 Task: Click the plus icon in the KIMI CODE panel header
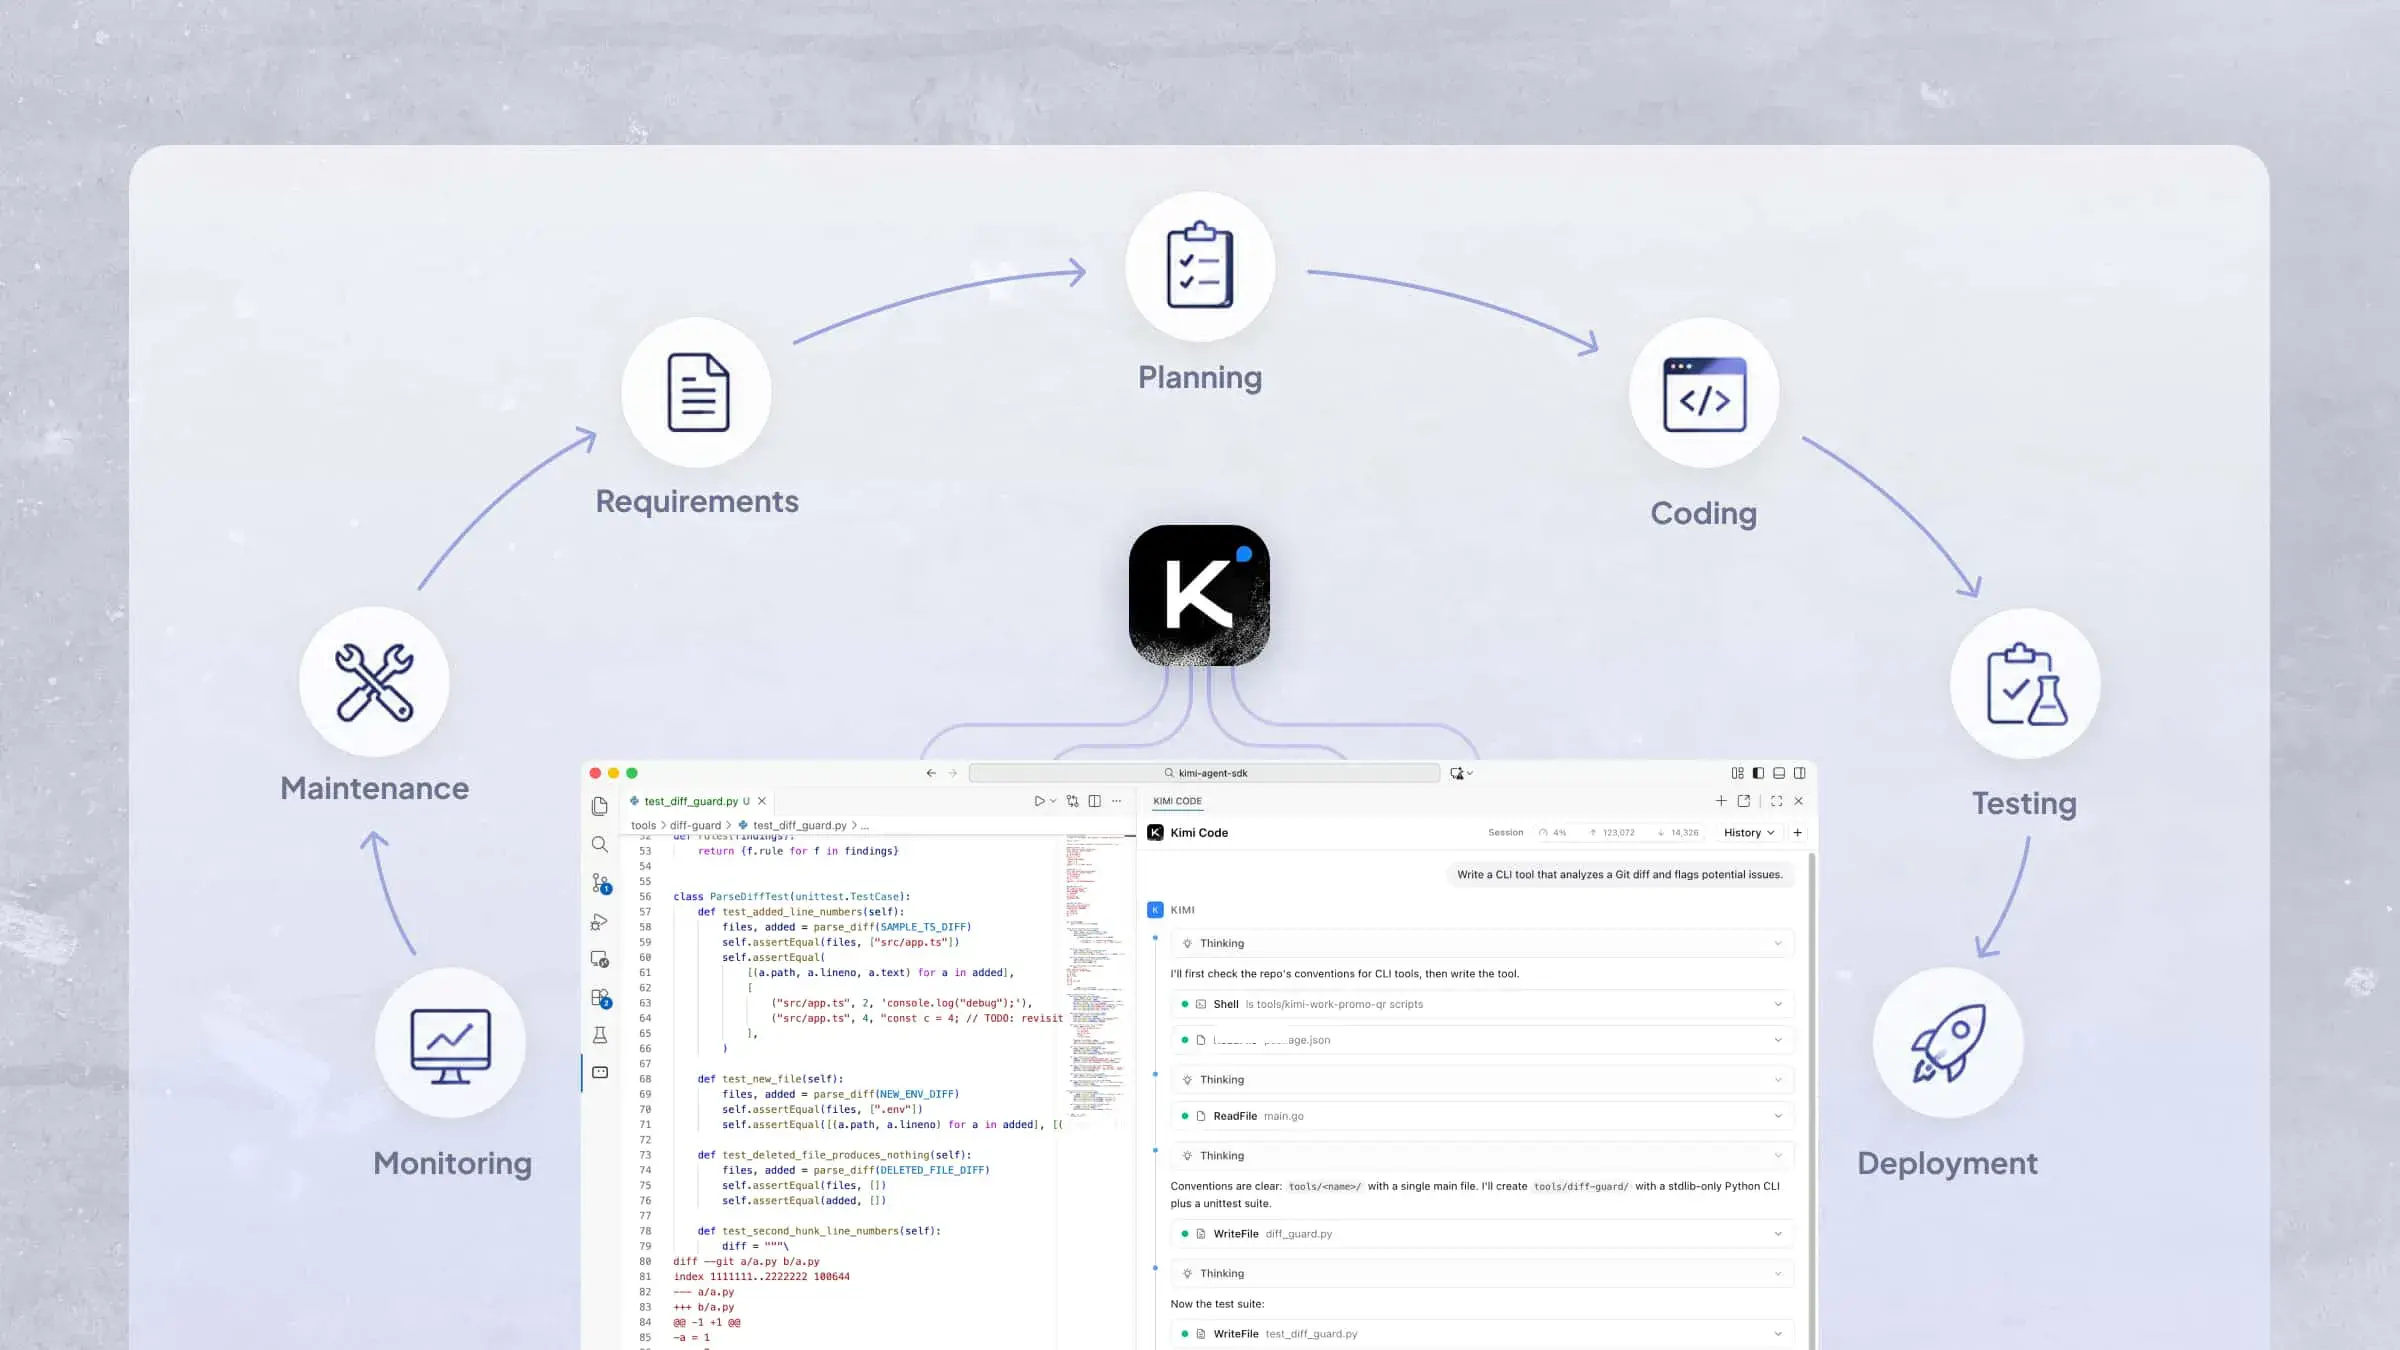pos(1721,801)
